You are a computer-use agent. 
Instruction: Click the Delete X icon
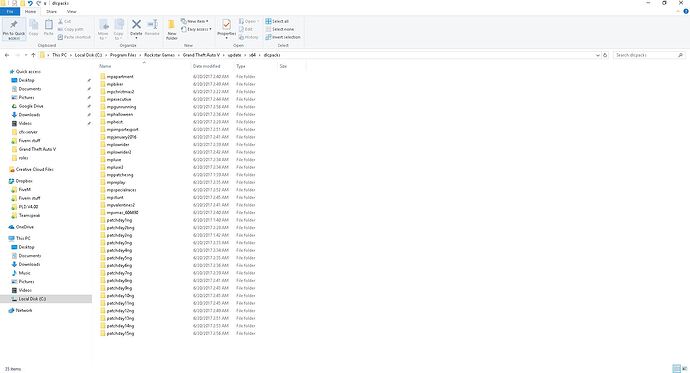pos(136,24)
